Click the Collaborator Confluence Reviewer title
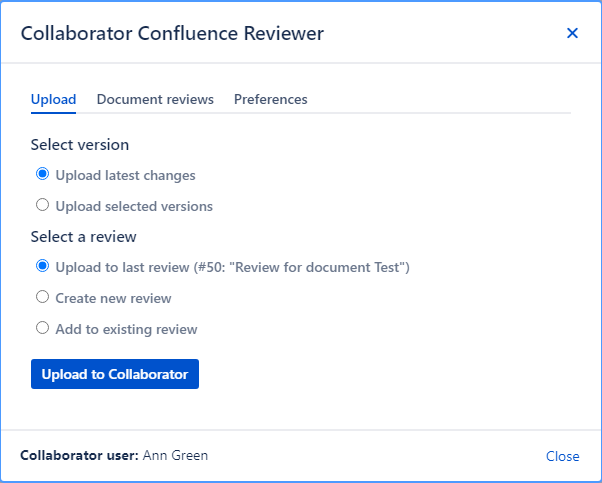 172,34
